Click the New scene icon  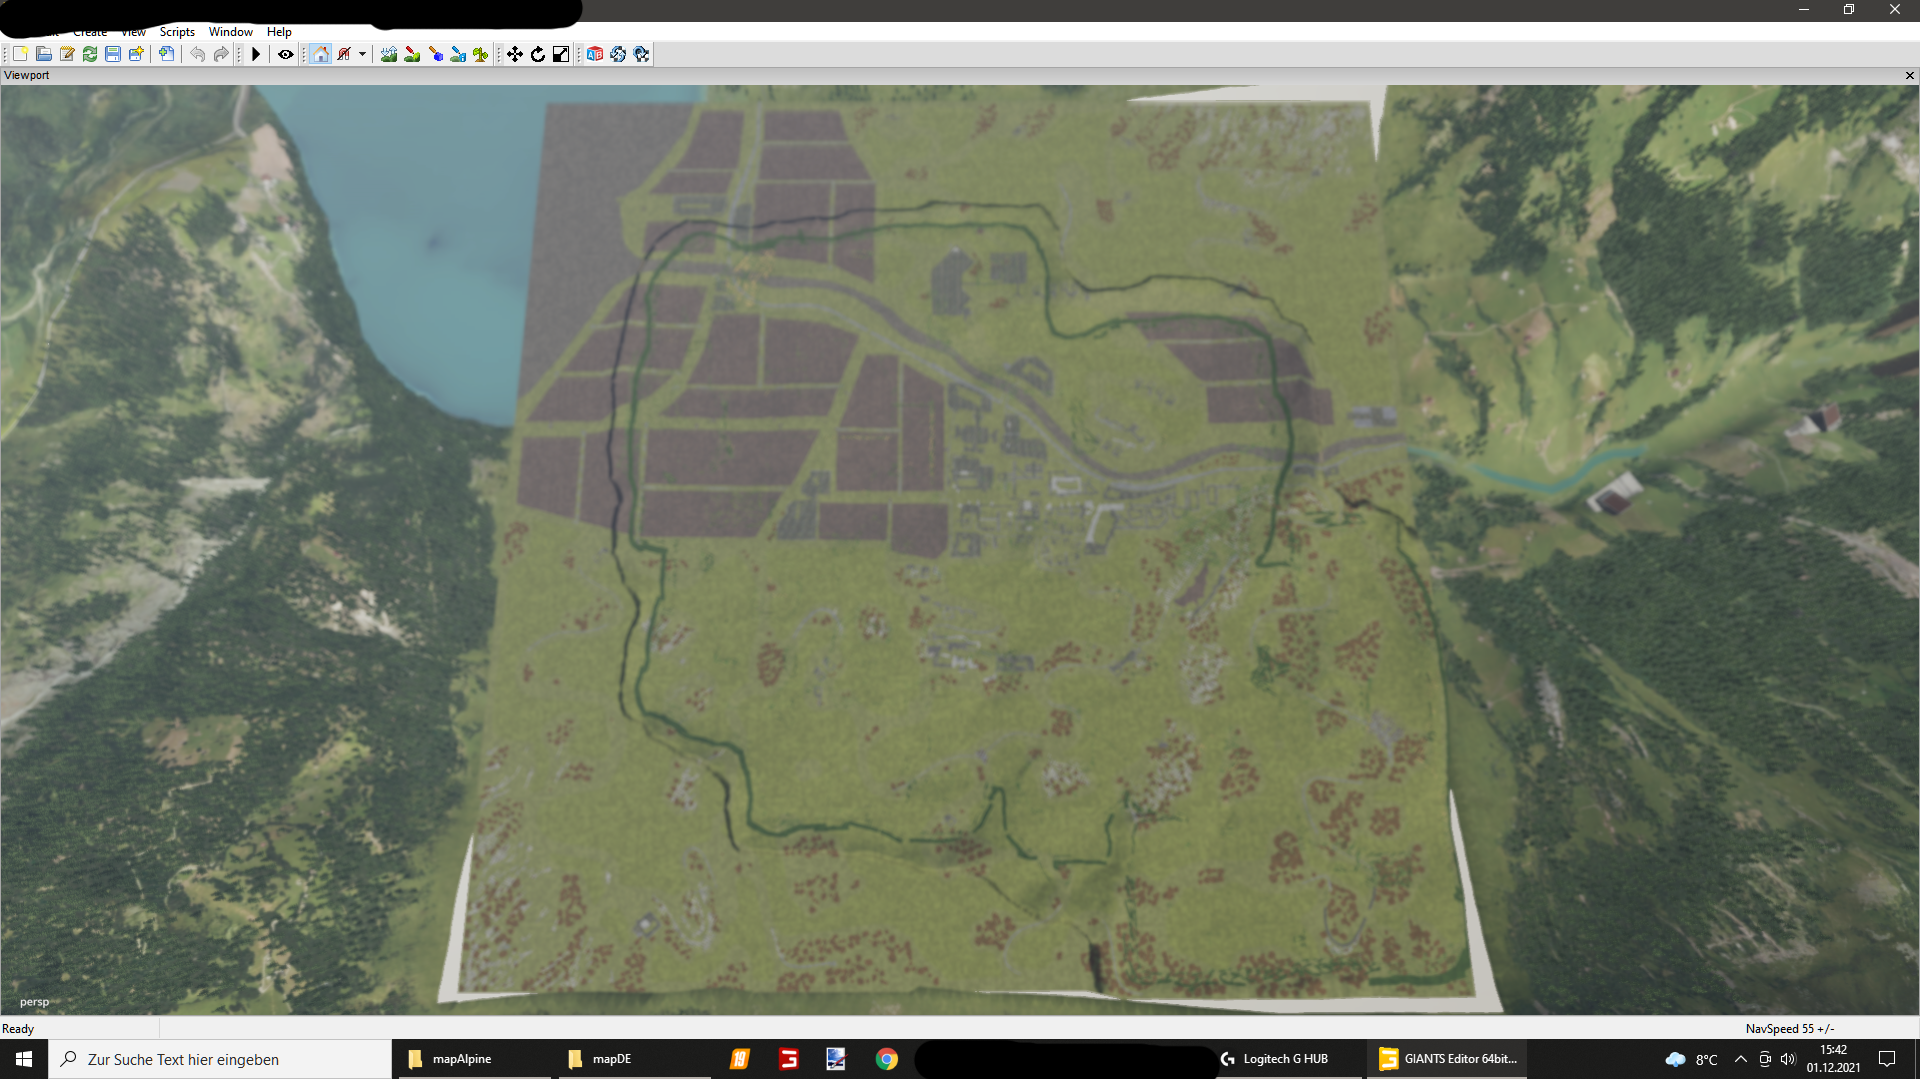(x=20, y=54)
